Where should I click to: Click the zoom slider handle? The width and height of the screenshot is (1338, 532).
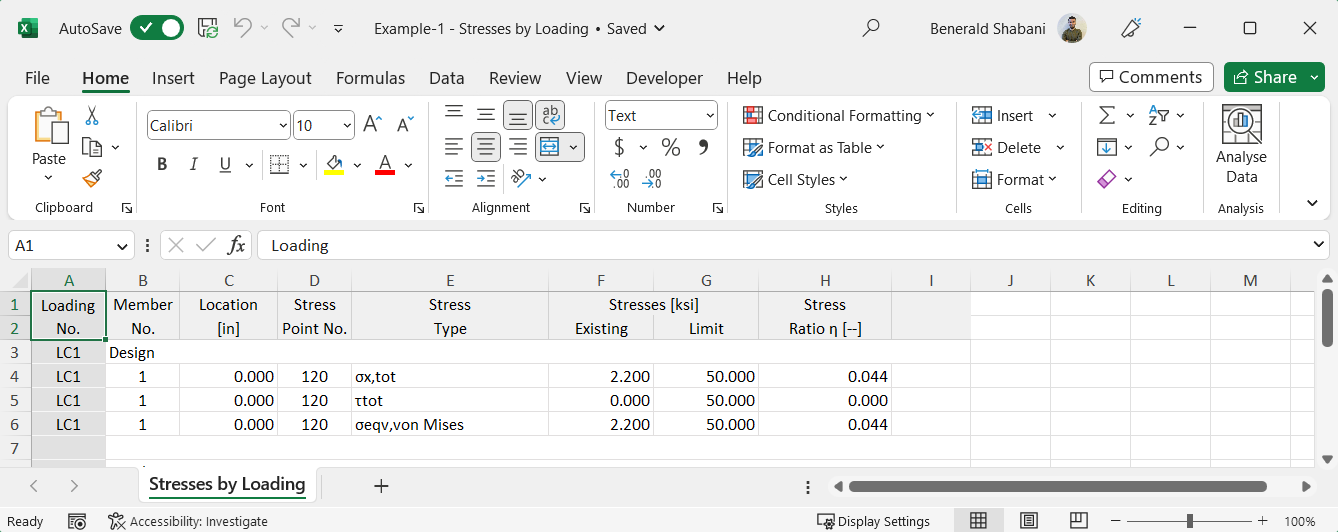[x=1189, y=521]
